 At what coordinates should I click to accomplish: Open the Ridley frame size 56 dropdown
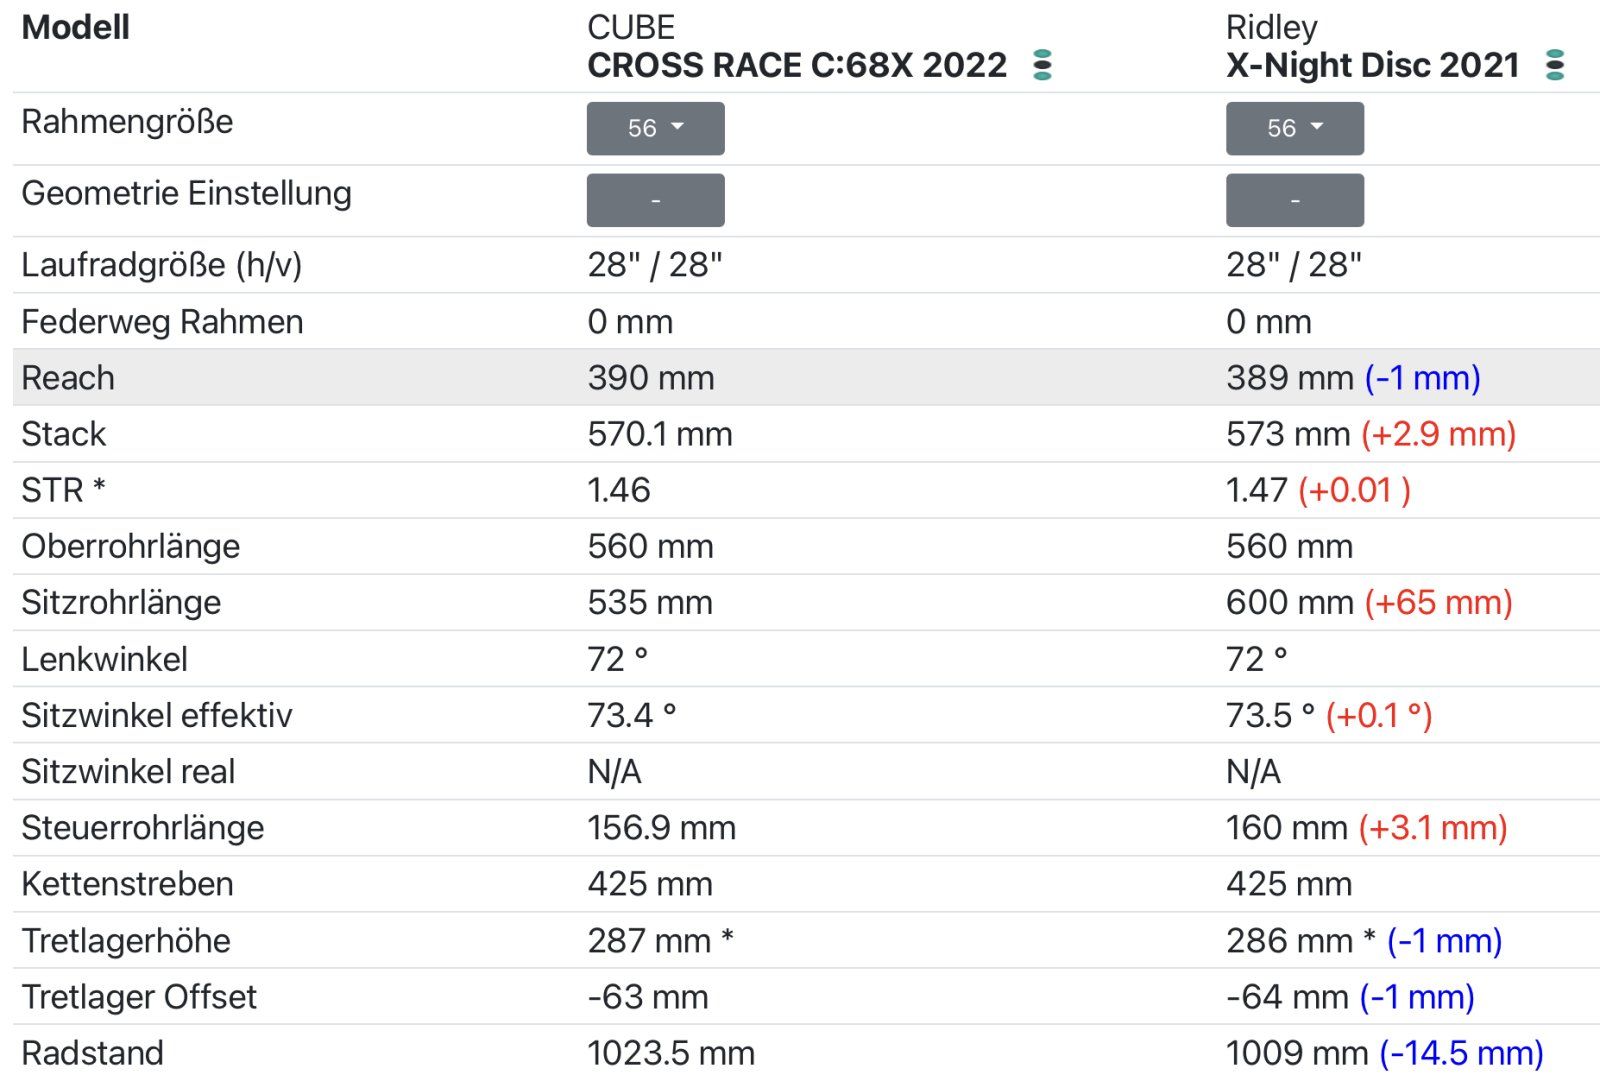(x=1295, y=128)
